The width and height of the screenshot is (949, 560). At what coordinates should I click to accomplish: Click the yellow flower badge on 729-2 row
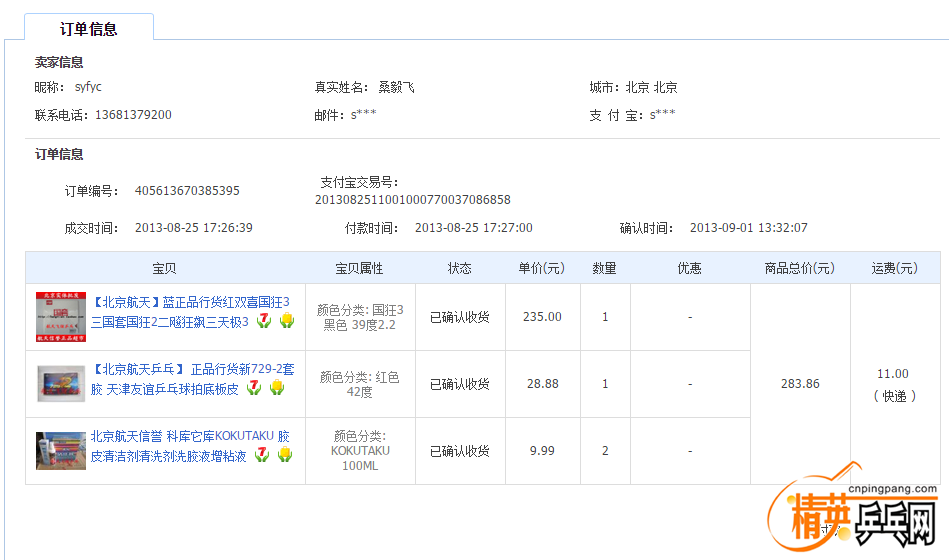(277, 387)
